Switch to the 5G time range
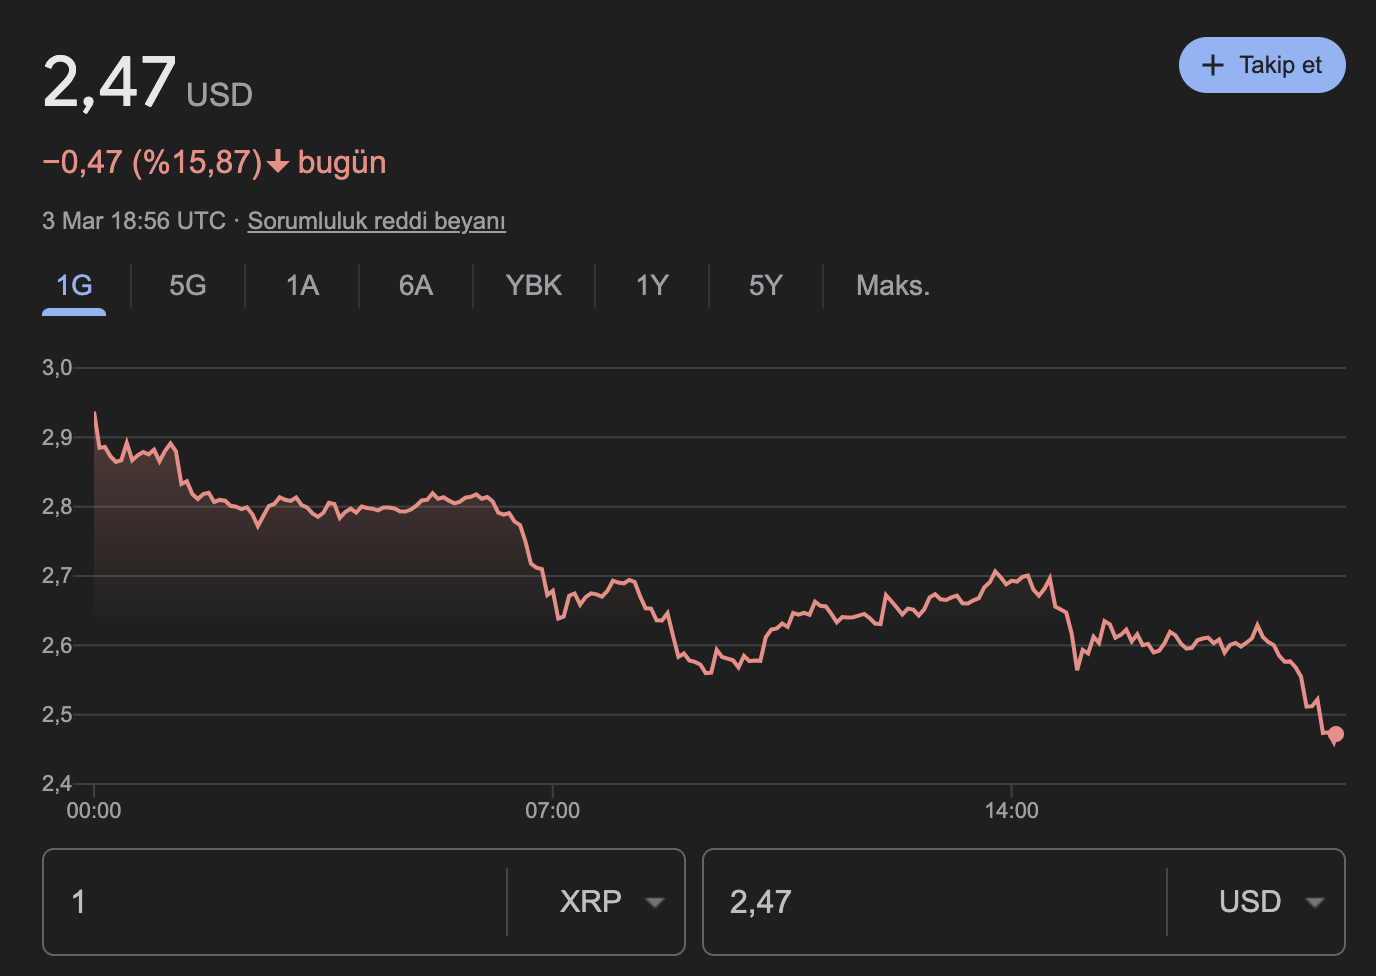The width and height of the screenshot is (1376, 976). pyautogui.click(x=188, y=286)
